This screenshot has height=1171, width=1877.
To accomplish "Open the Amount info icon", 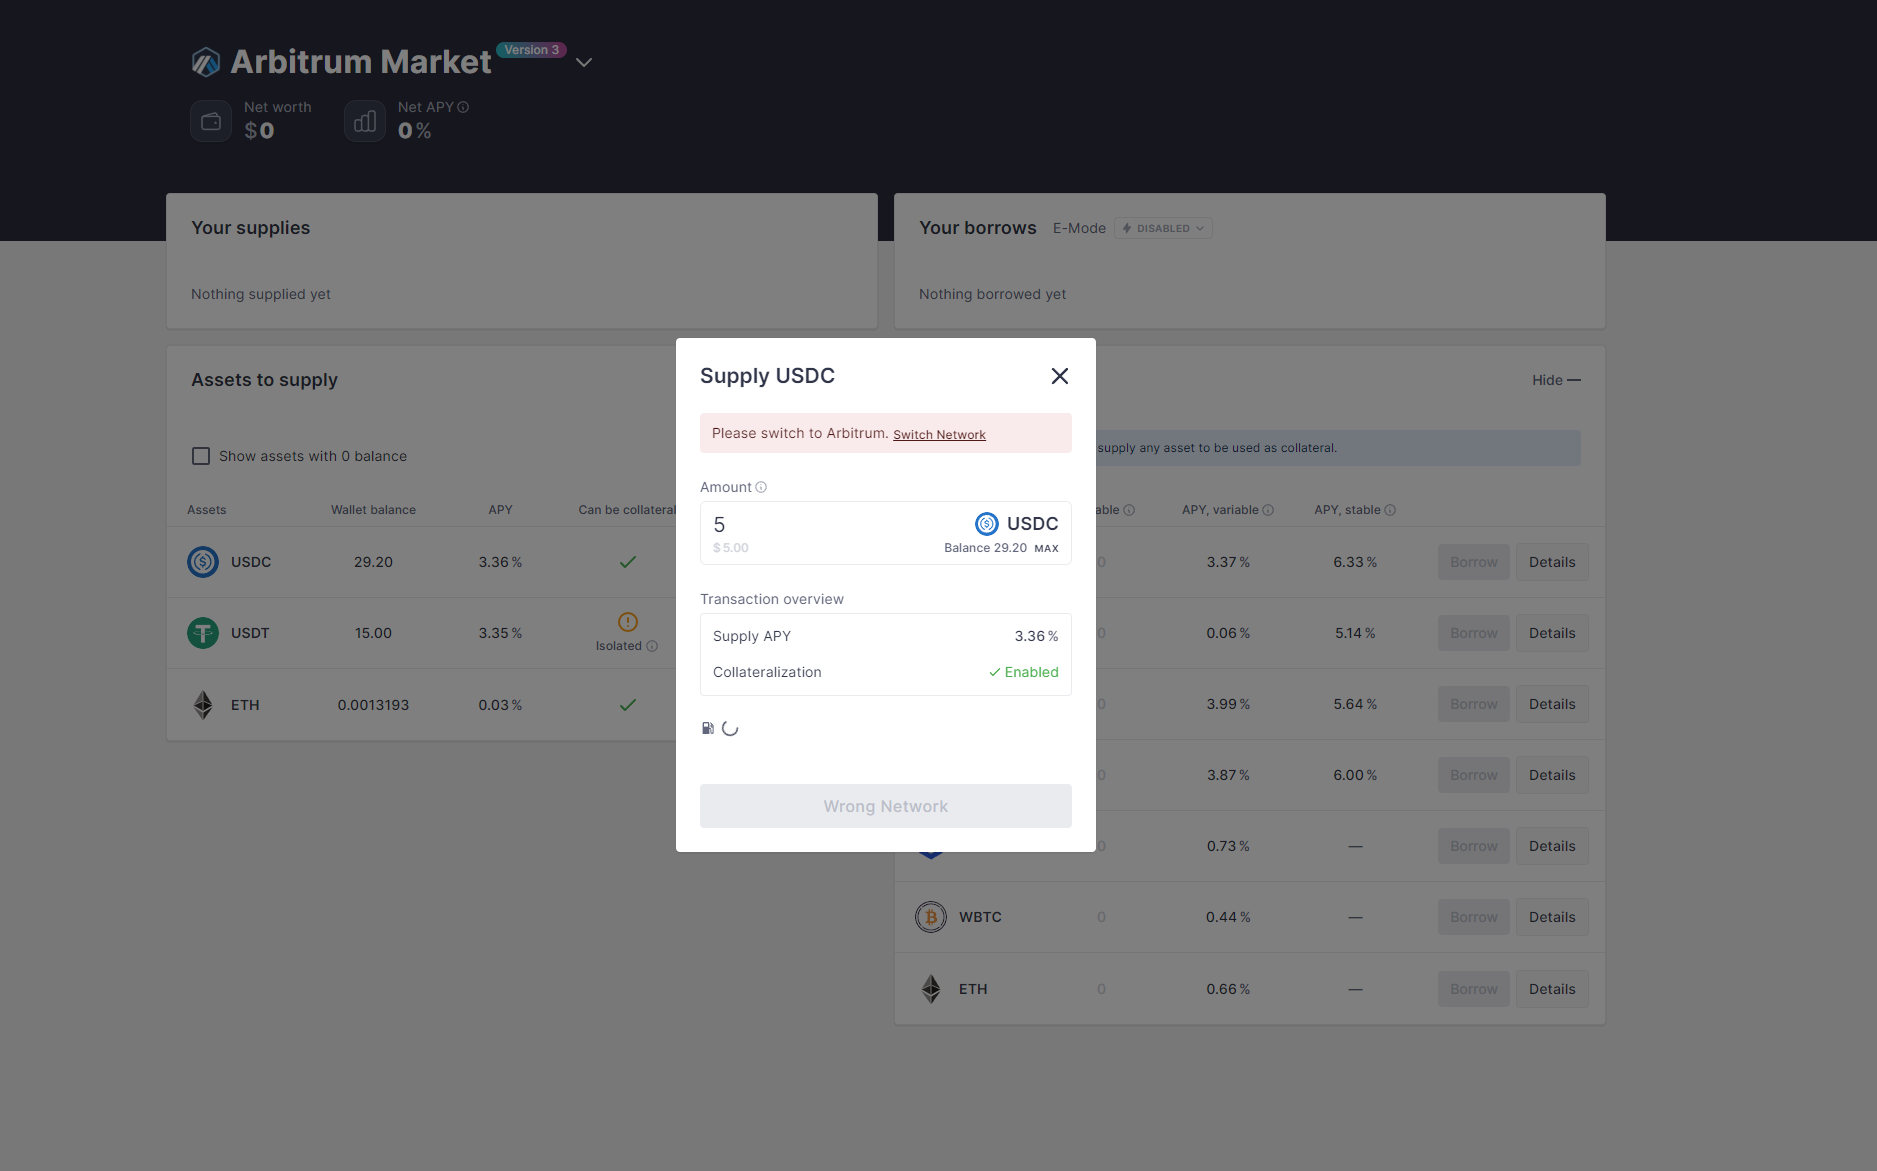I will (x=761, y=487).
